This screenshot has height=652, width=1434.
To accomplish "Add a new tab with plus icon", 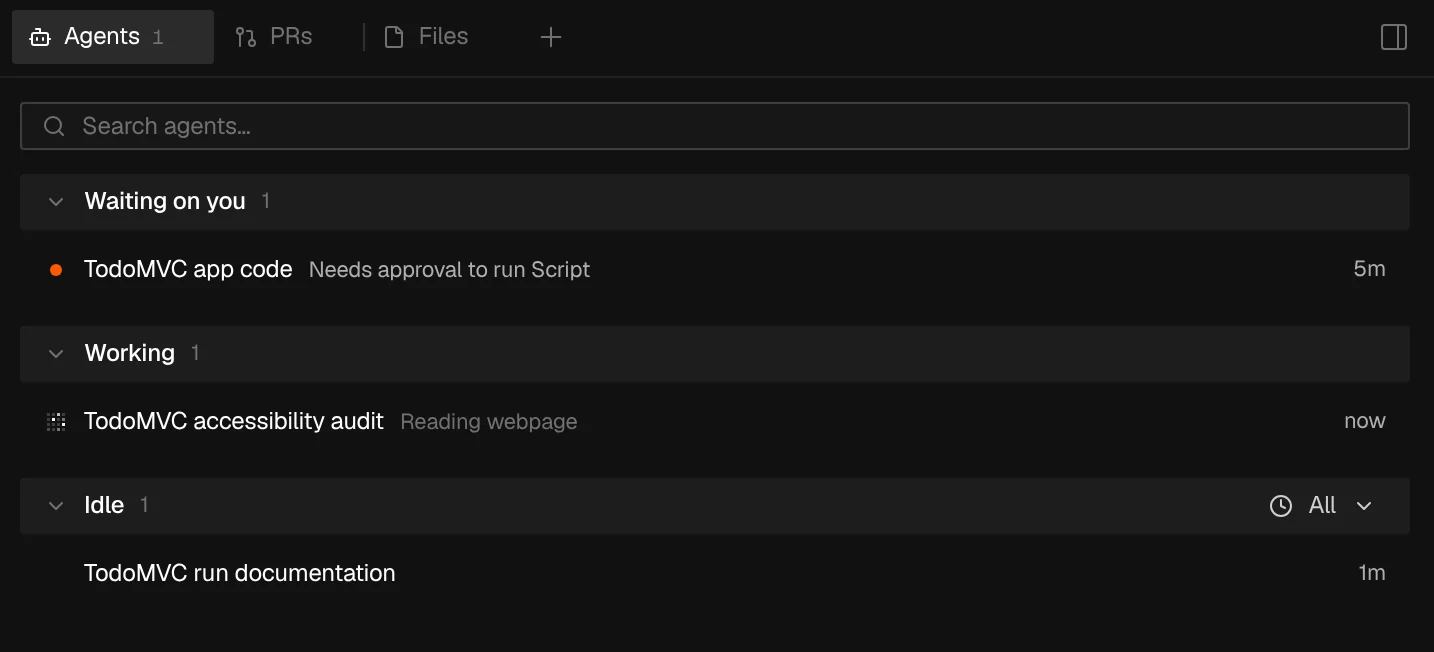I will pos(551,37).
